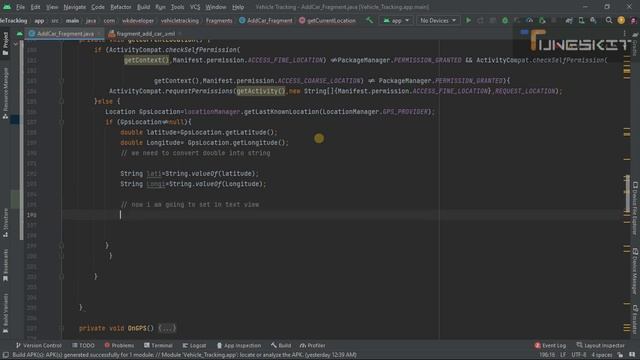The height and width of the screenshot is (360, 640).
Task: Open the Navigate menu
Action: [75, 7]
